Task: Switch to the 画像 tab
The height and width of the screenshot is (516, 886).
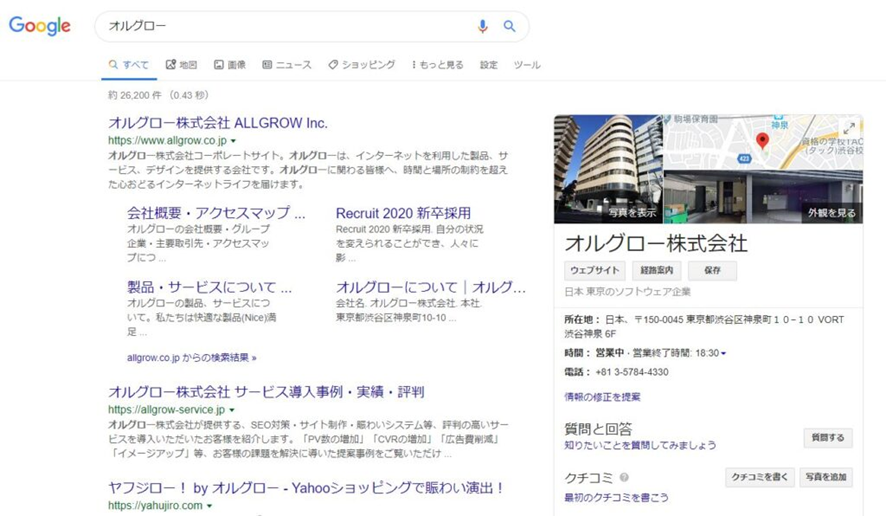Action: click(230, 65)
